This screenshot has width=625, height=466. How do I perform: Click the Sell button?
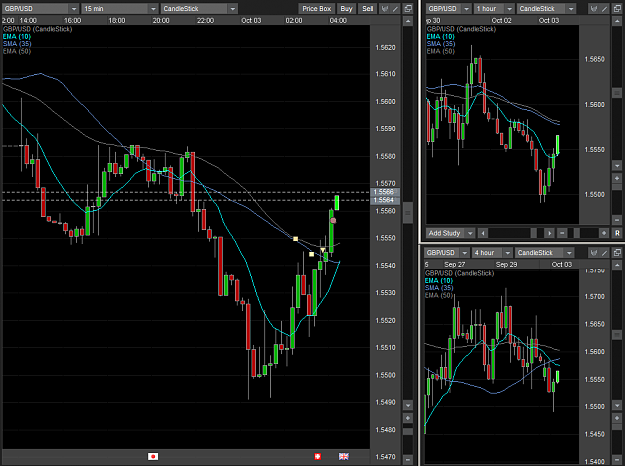pos(368,9)
